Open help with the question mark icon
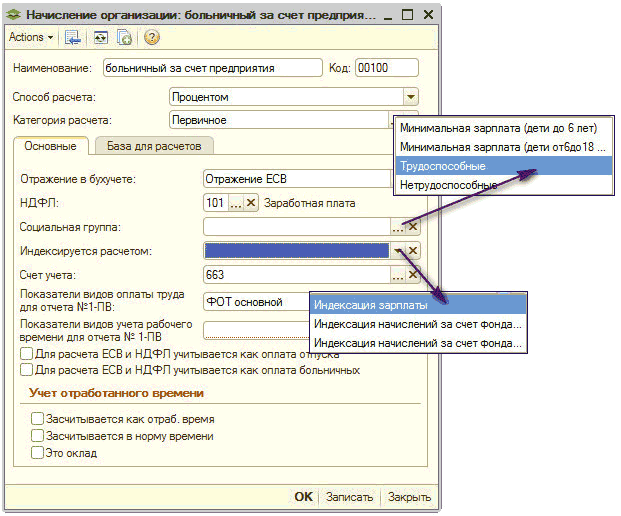This screenshot has width=621, height=516. 152,37
